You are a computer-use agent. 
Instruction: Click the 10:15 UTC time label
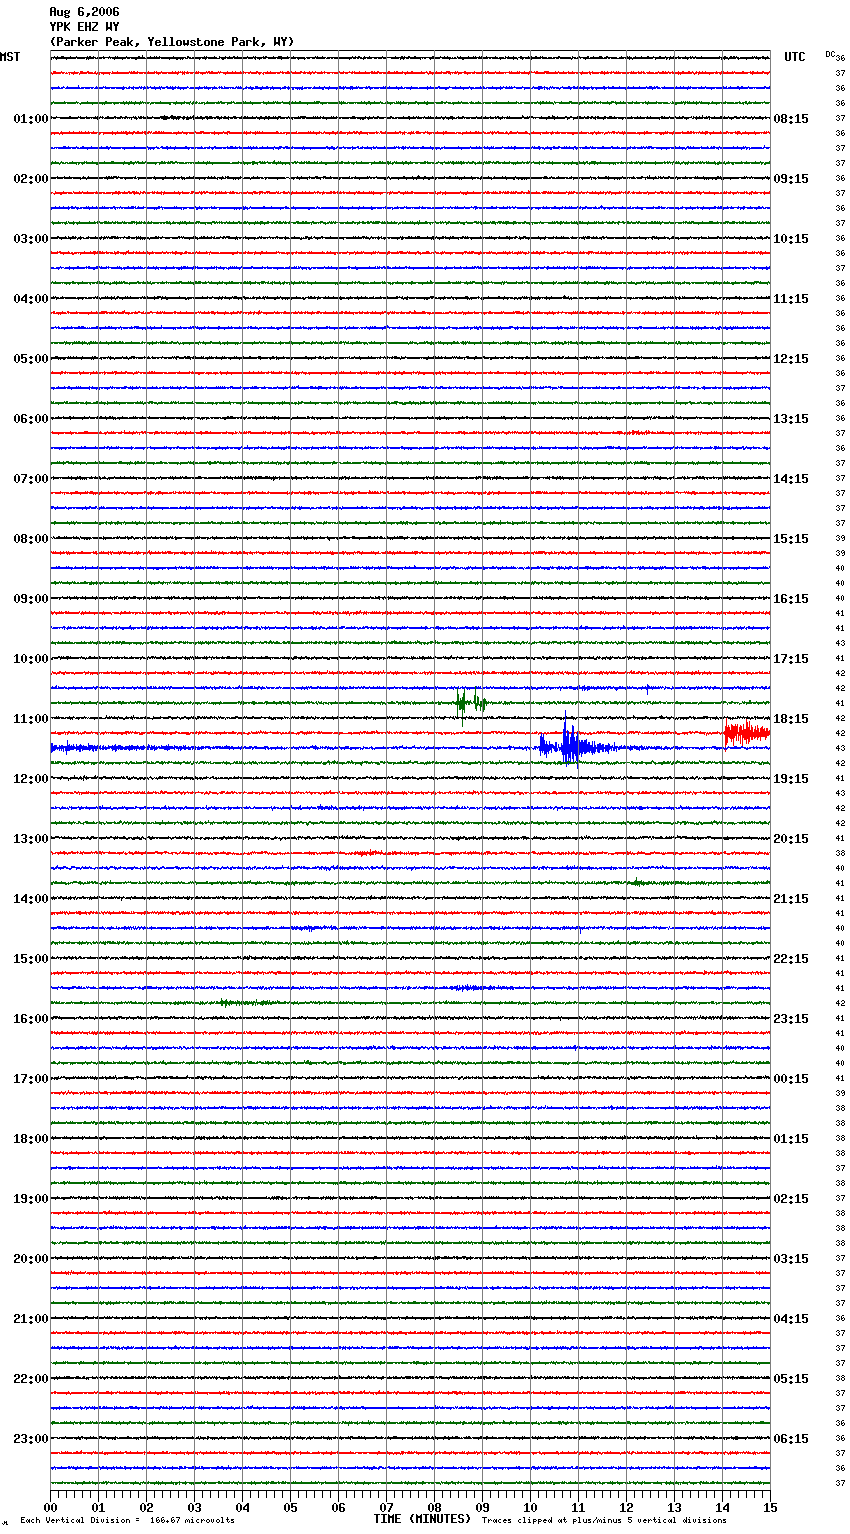(x=791, y=239)
